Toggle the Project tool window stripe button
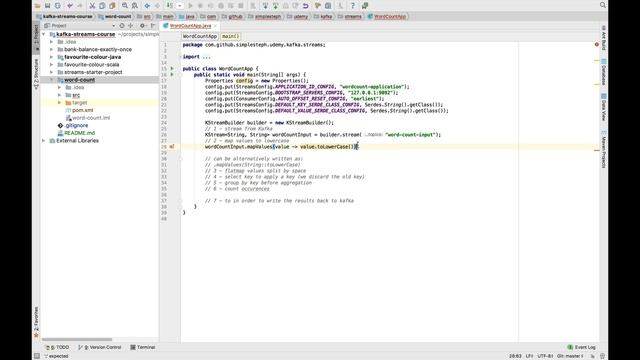The height and width of the screenshot is (360, 640). pyautogui.click(x=36, y=37)
